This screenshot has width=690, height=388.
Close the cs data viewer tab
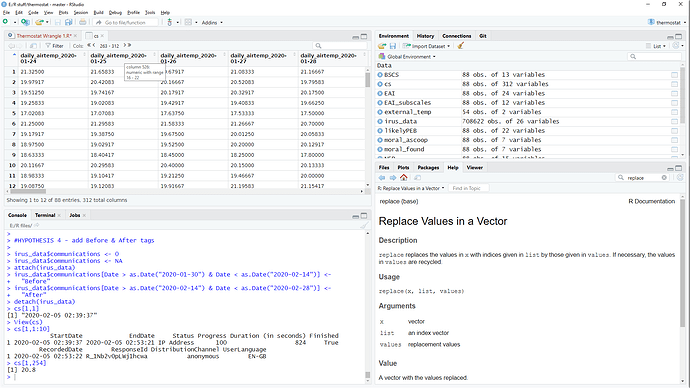[x=102, y=36]
